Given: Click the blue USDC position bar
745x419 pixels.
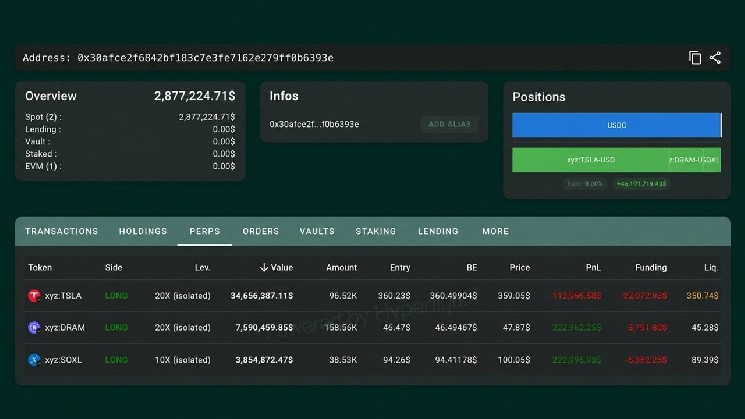Looking at the screenshot, I should tap(617, 125).
